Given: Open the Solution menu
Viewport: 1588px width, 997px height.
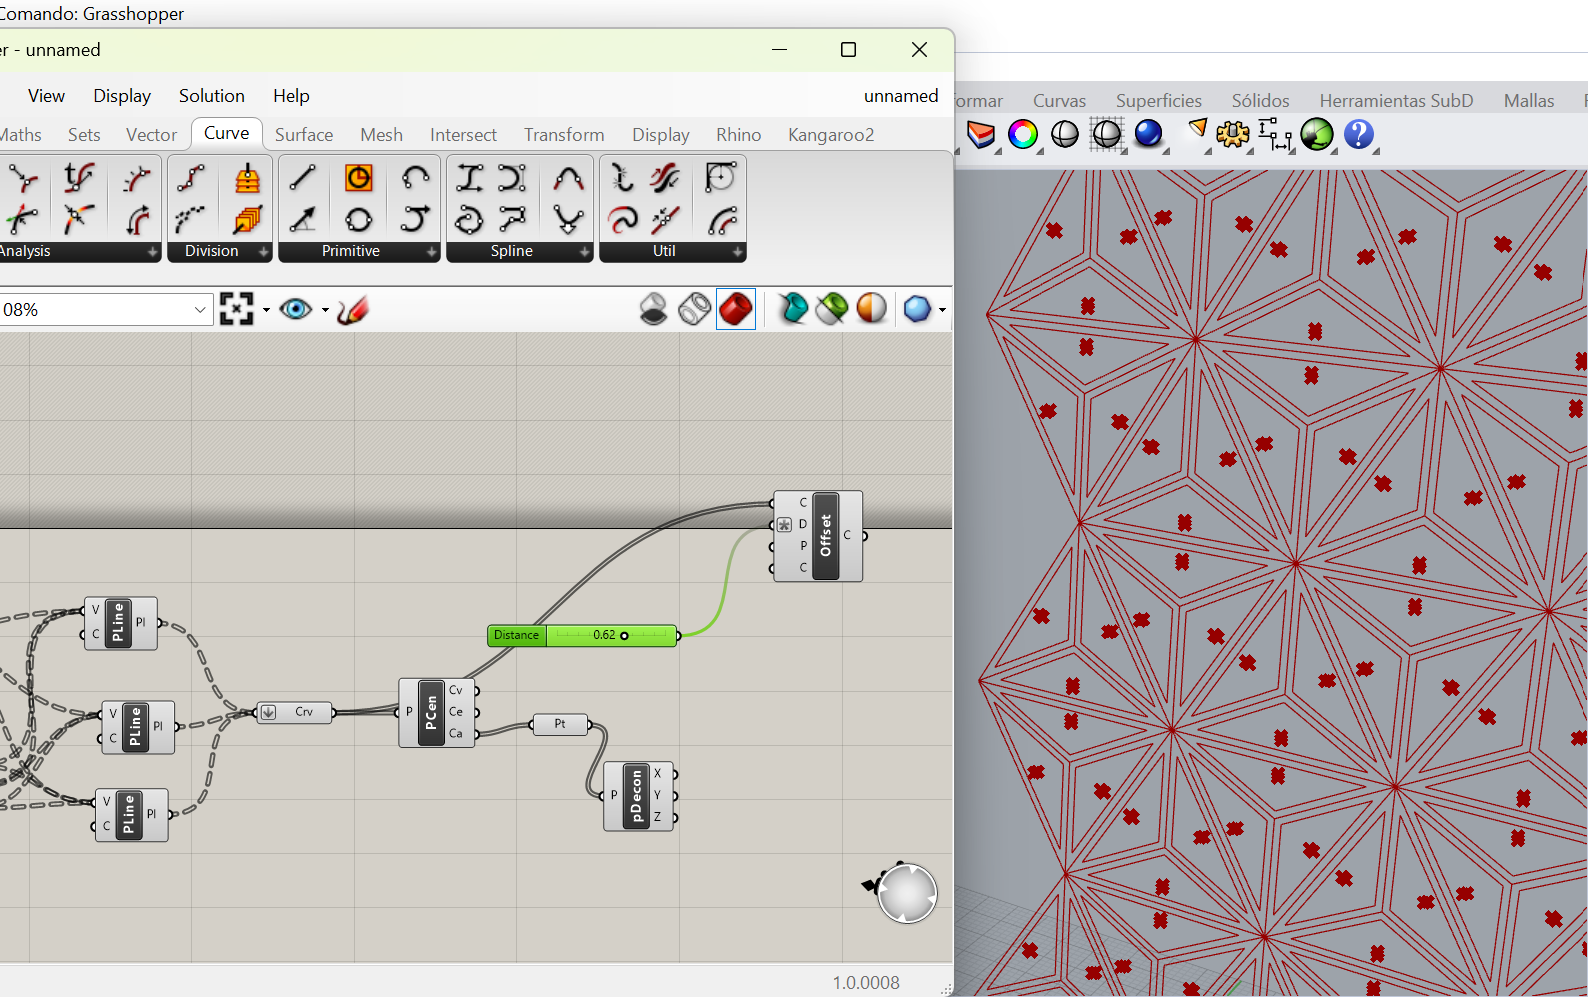Looking at the screenshot, I should click(211, 96).
